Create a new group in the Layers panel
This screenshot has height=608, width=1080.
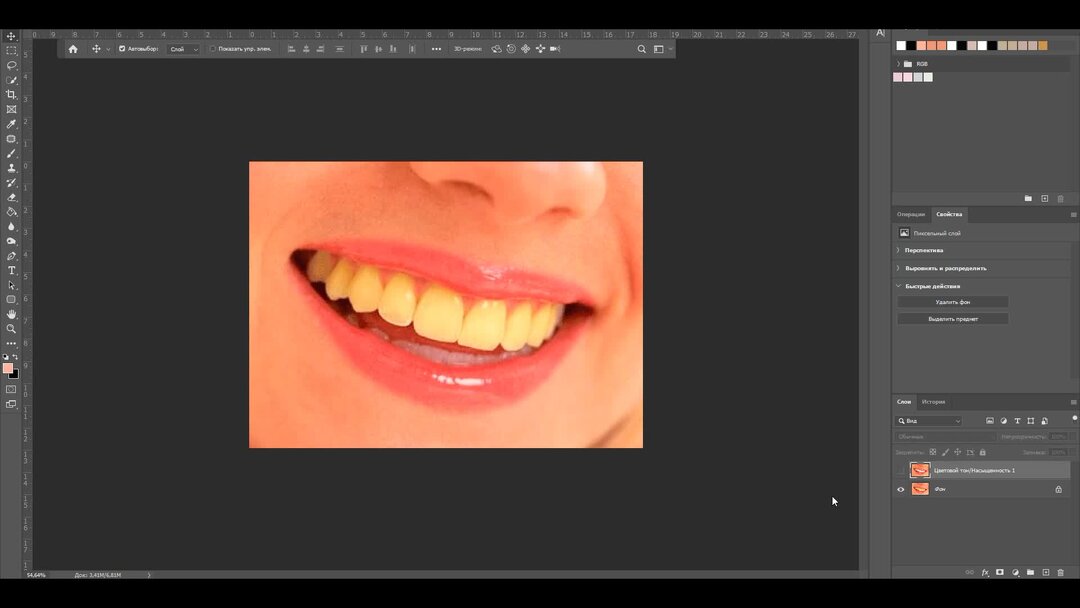(x=1030, y=573)
